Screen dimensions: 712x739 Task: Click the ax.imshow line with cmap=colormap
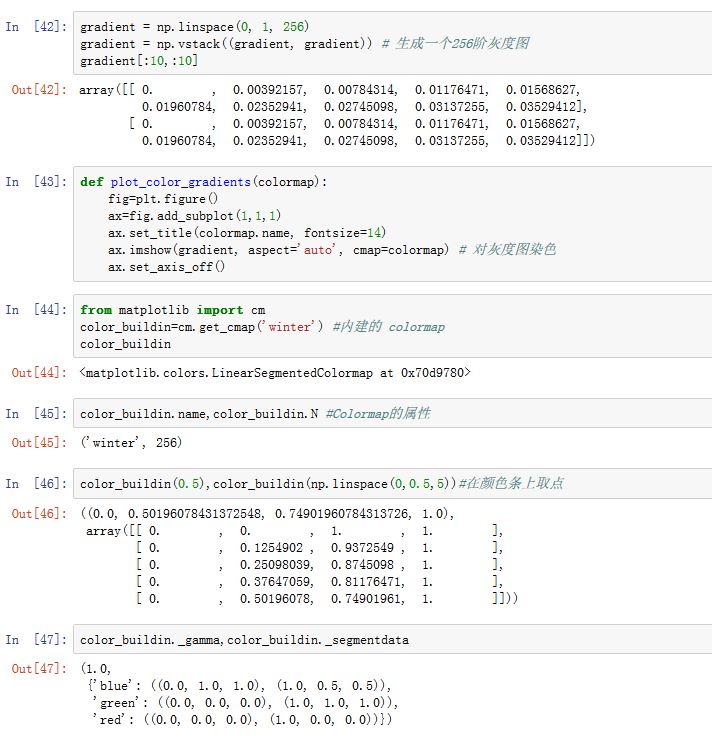tap(278, 250)
